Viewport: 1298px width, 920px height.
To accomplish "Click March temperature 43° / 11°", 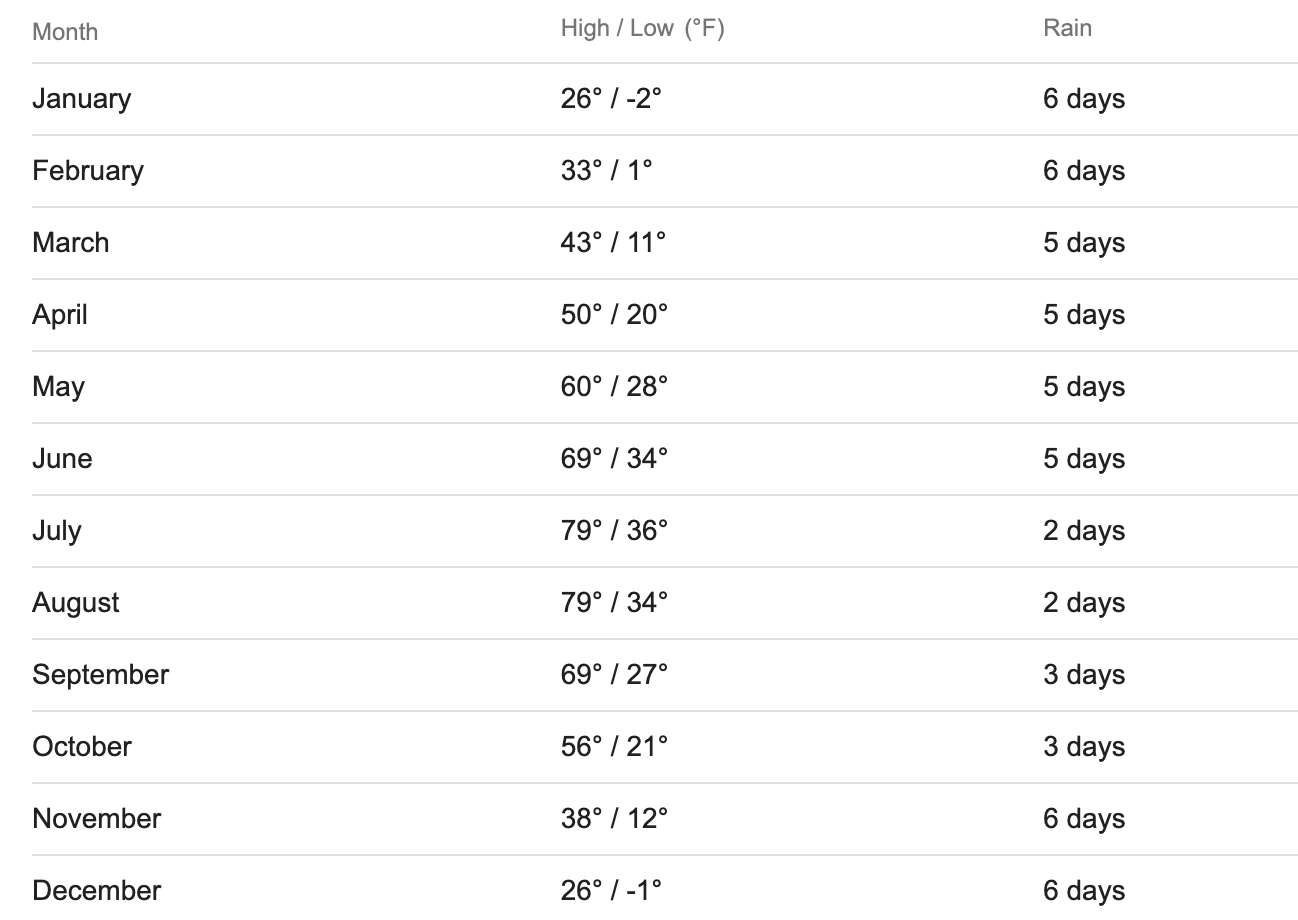I will [x=613, y=243].
